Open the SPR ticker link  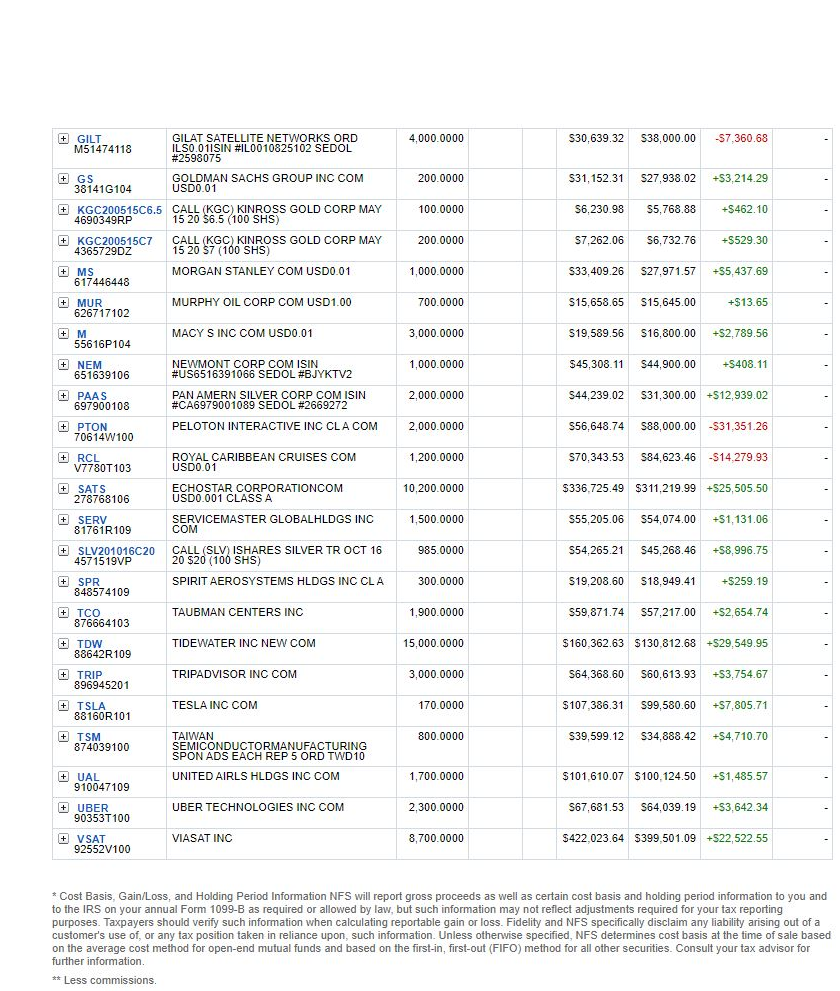click(88, 581)
